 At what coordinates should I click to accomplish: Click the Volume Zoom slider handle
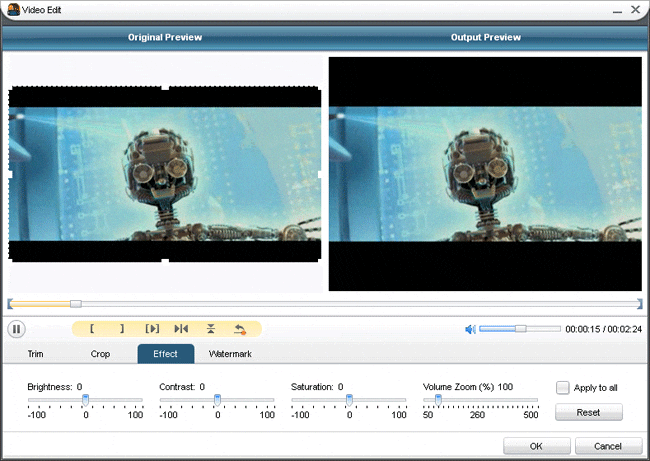click(x=438, y=400)
